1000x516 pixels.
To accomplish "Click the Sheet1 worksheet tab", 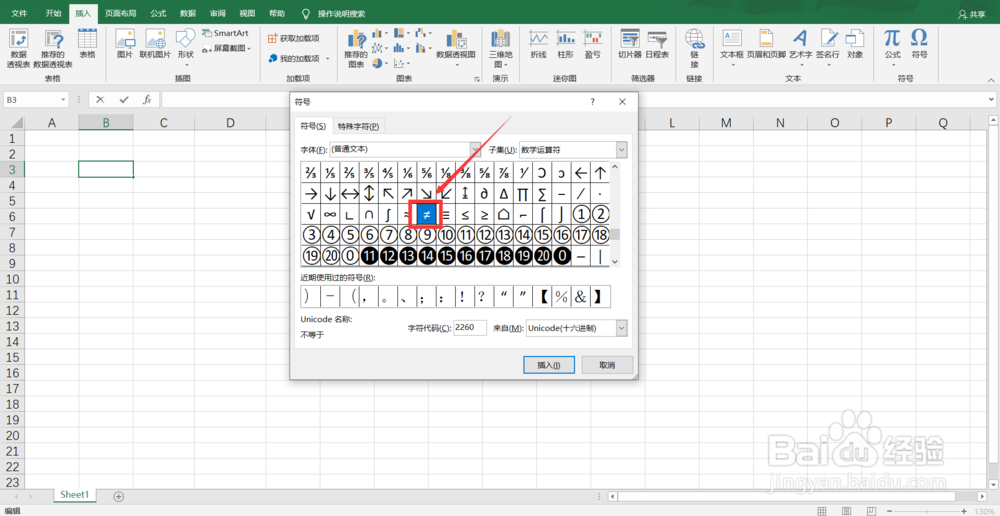I will (75, 495).
